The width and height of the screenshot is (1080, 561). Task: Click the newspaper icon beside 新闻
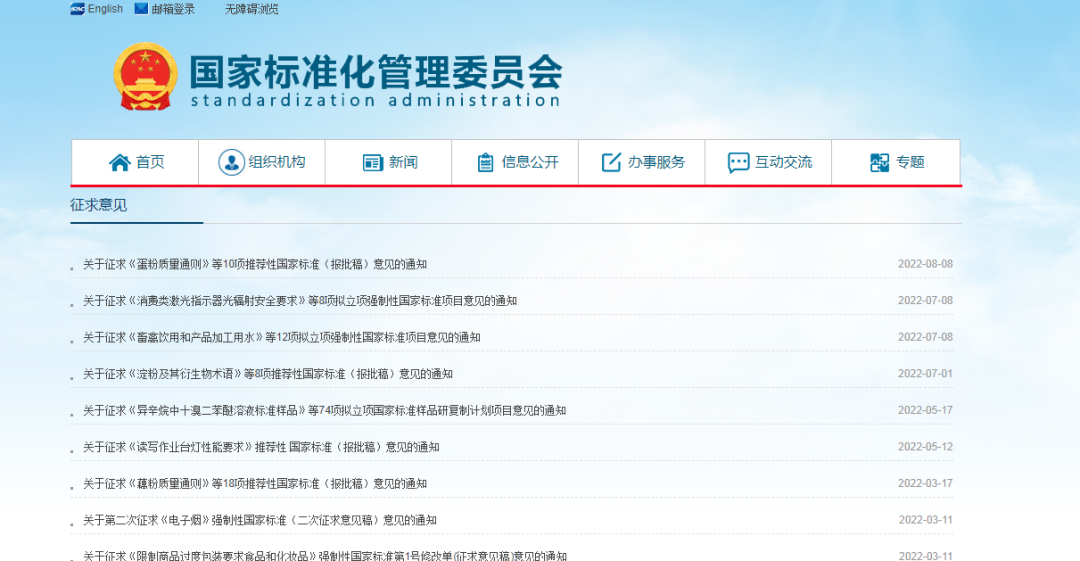click(373, 163)
